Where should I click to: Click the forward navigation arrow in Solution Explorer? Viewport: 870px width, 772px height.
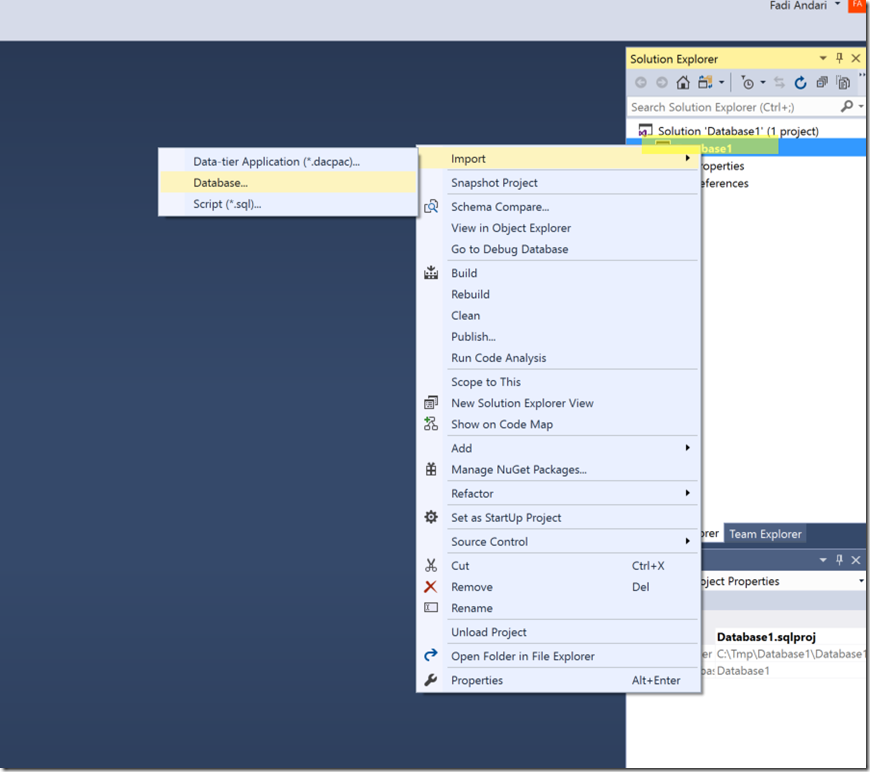click(662, 83)
